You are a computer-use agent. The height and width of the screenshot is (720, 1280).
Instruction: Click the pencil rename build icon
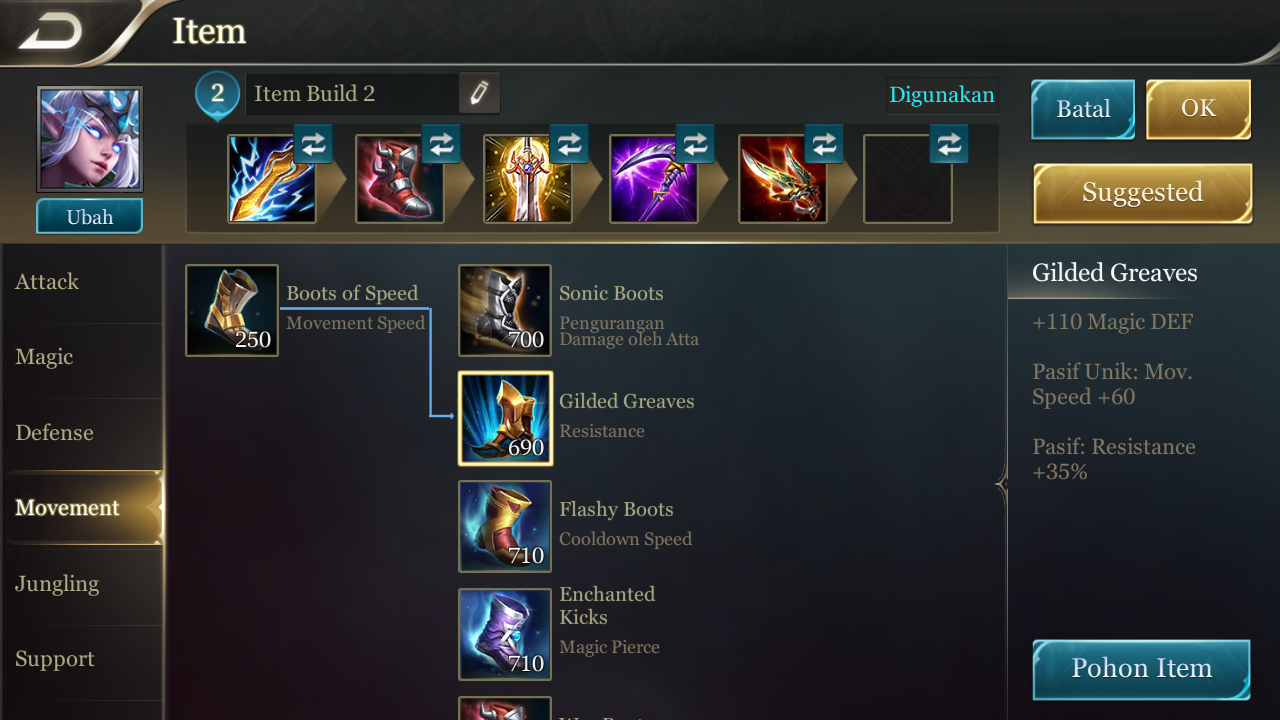tap(479, 94)
